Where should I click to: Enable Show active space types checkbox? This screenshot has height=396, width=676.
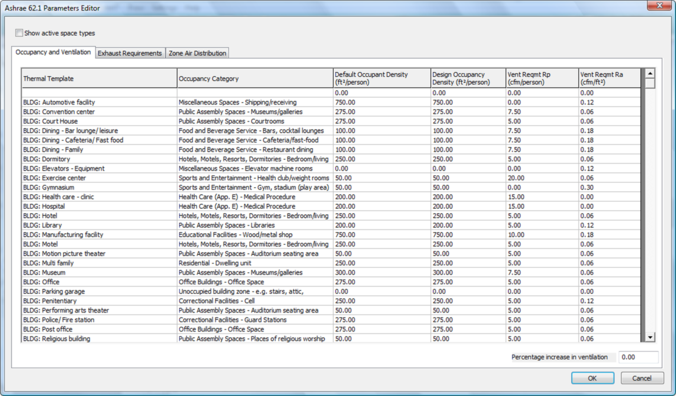(x=19, y=33)
